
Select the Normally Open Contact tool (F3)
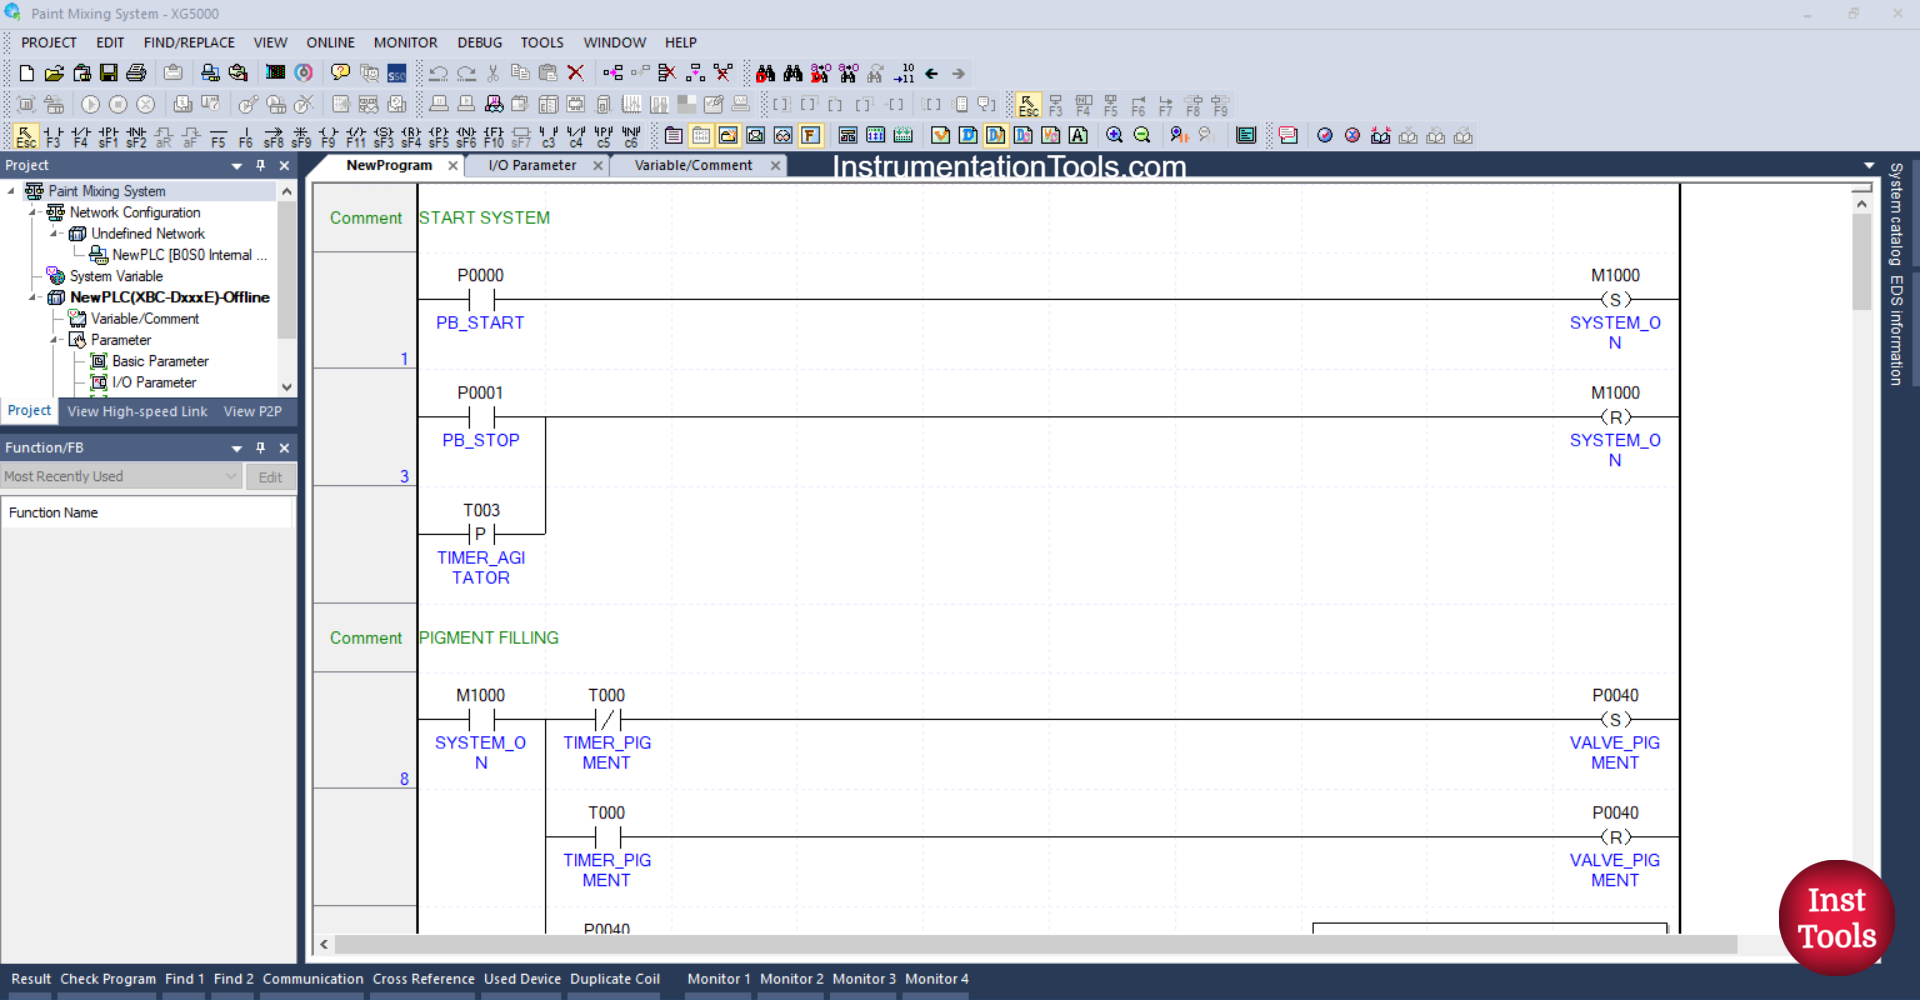tap(52, 136)
